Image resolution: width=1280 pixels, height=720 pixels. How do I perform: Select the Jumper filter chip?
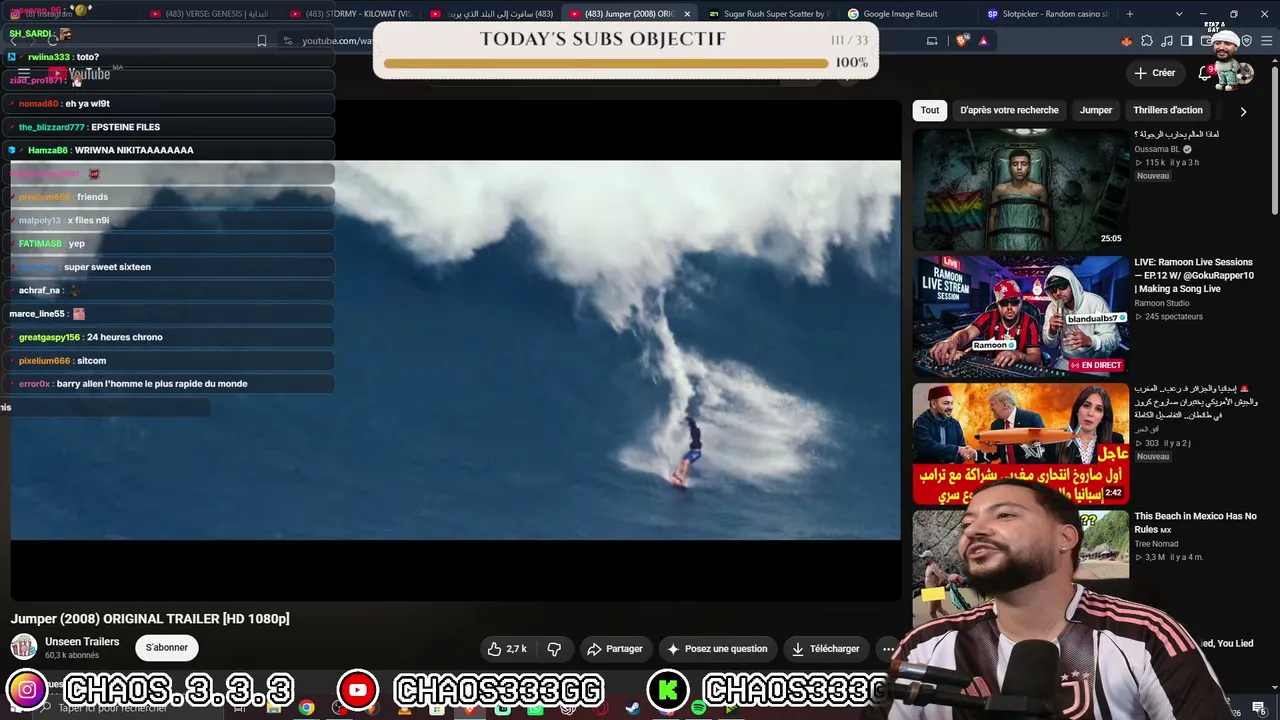1096,110
